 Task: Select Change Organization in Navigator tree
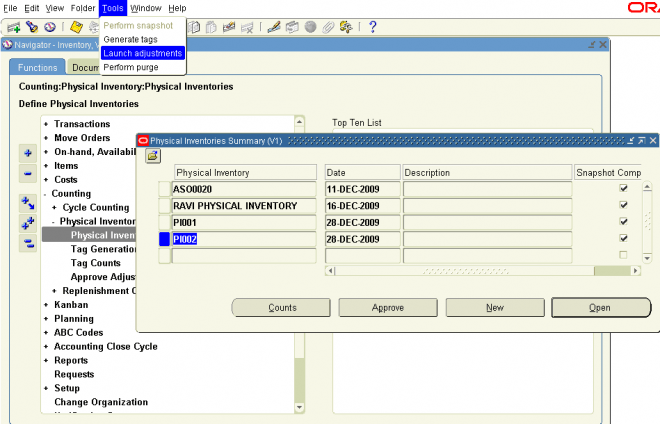(x=101, y=402)
